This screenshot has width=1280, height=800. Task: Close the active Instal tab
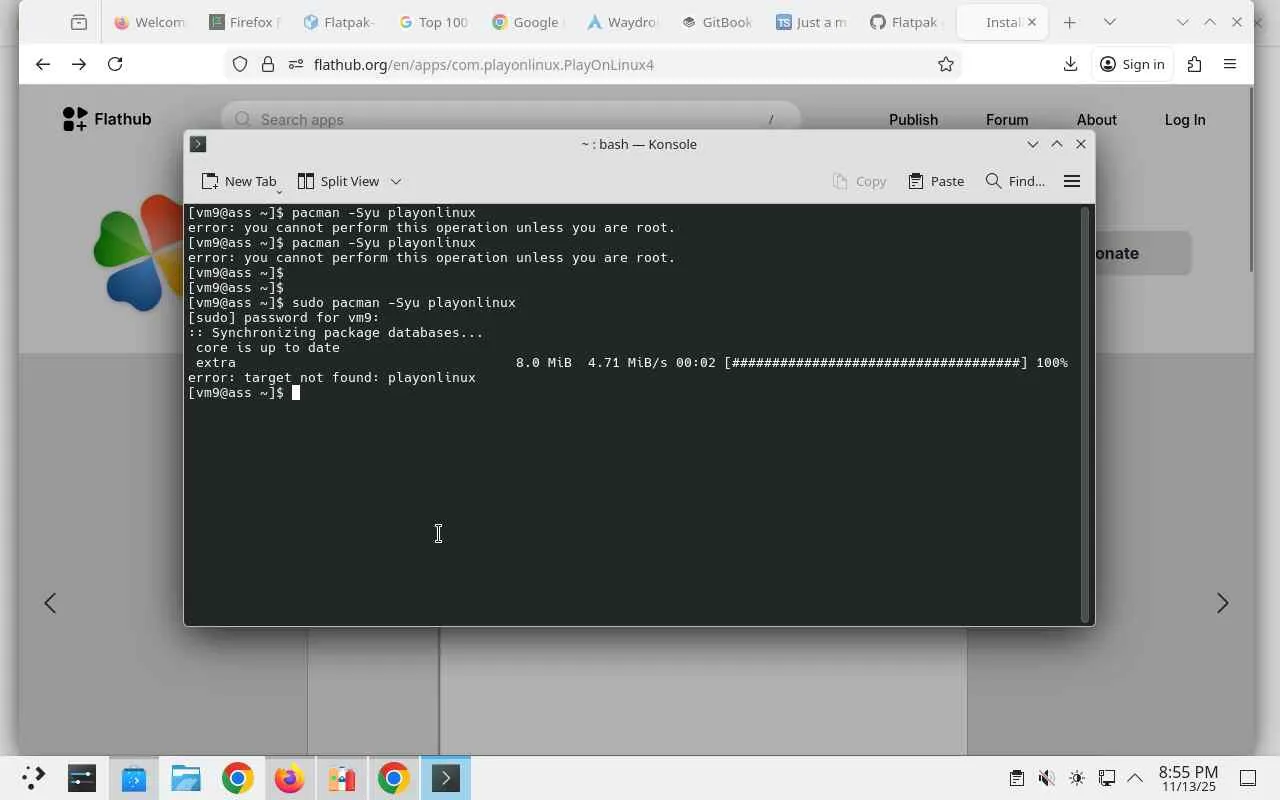point(1031,22)
